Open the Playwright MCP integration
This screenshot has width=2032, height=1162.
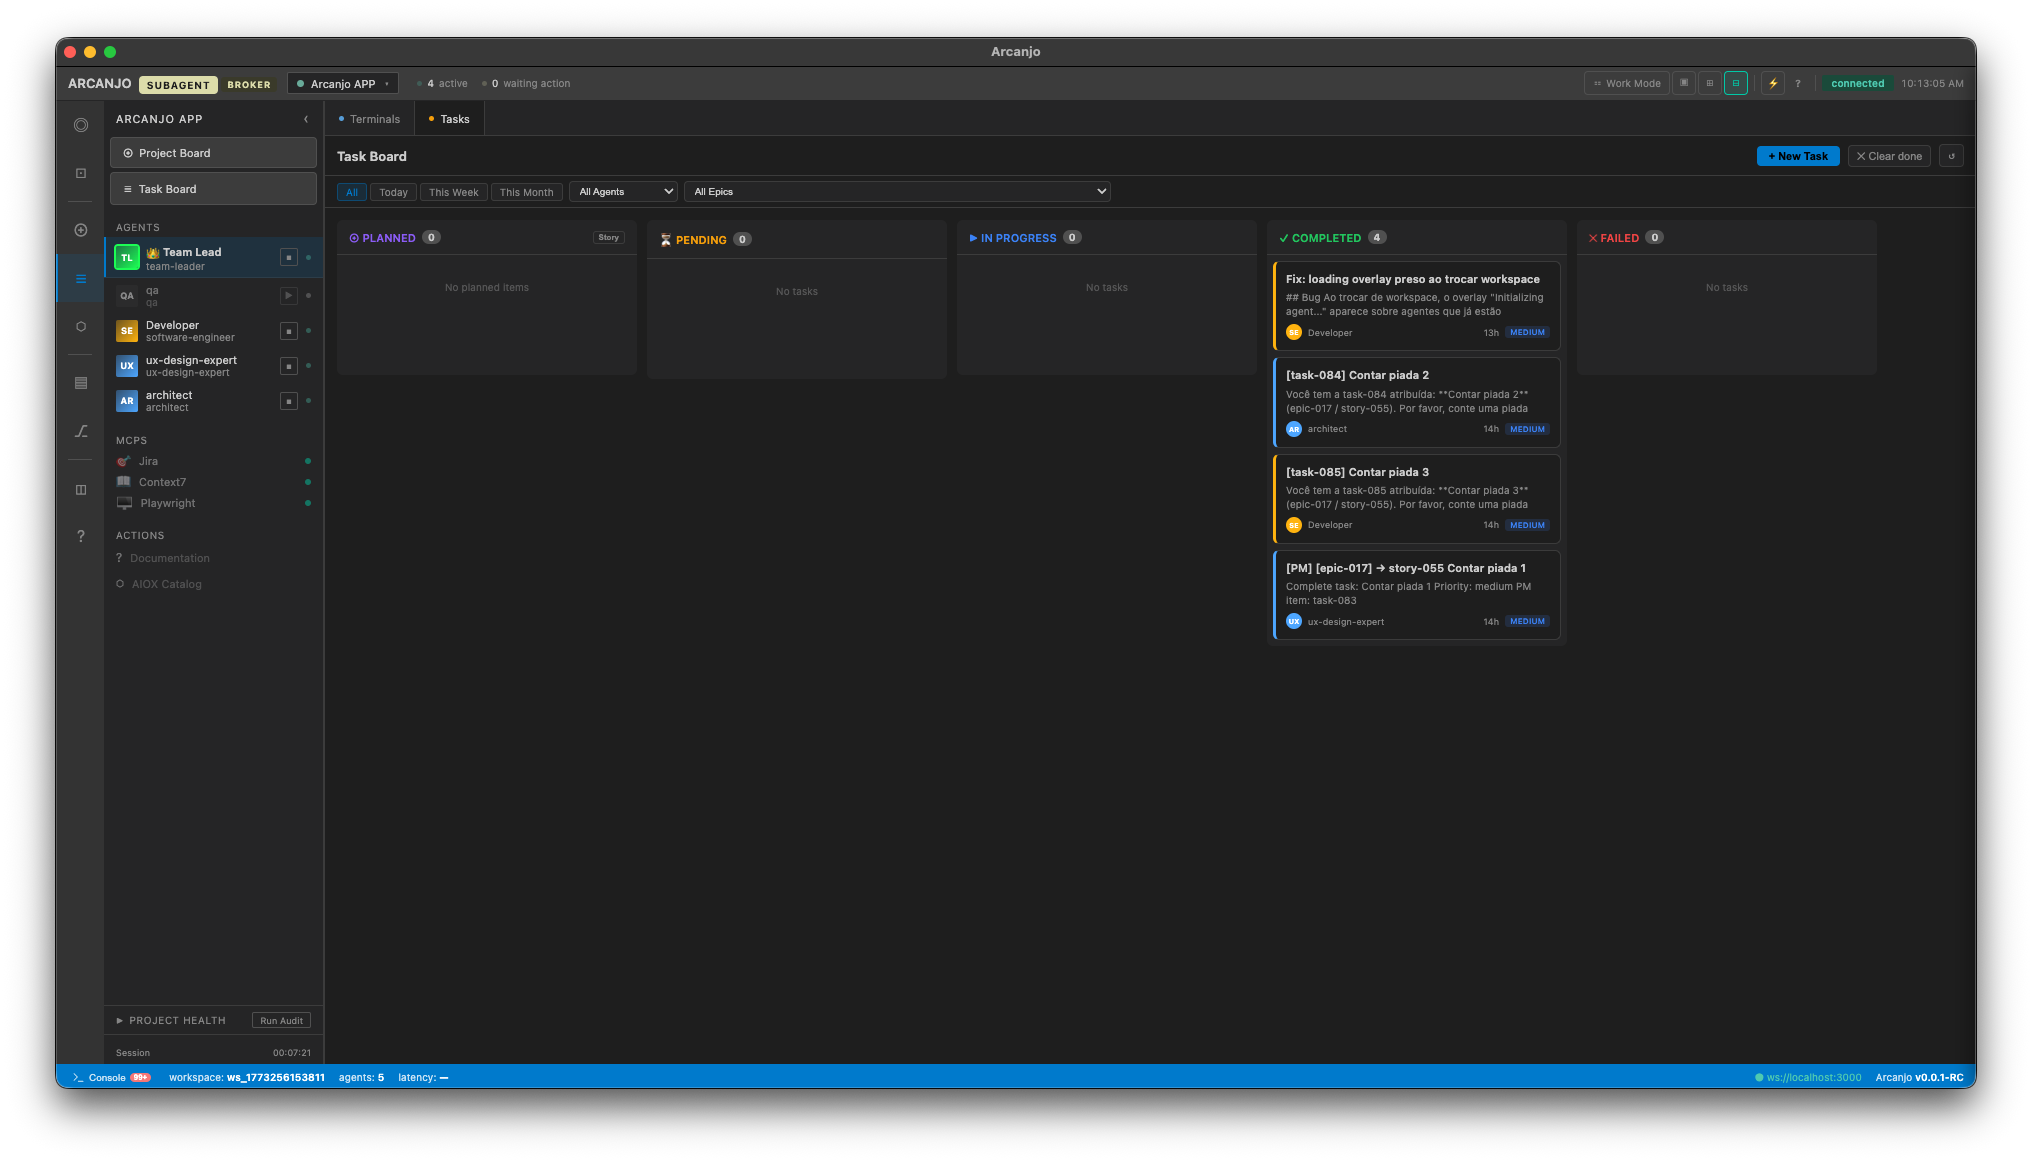coord(166,503)
